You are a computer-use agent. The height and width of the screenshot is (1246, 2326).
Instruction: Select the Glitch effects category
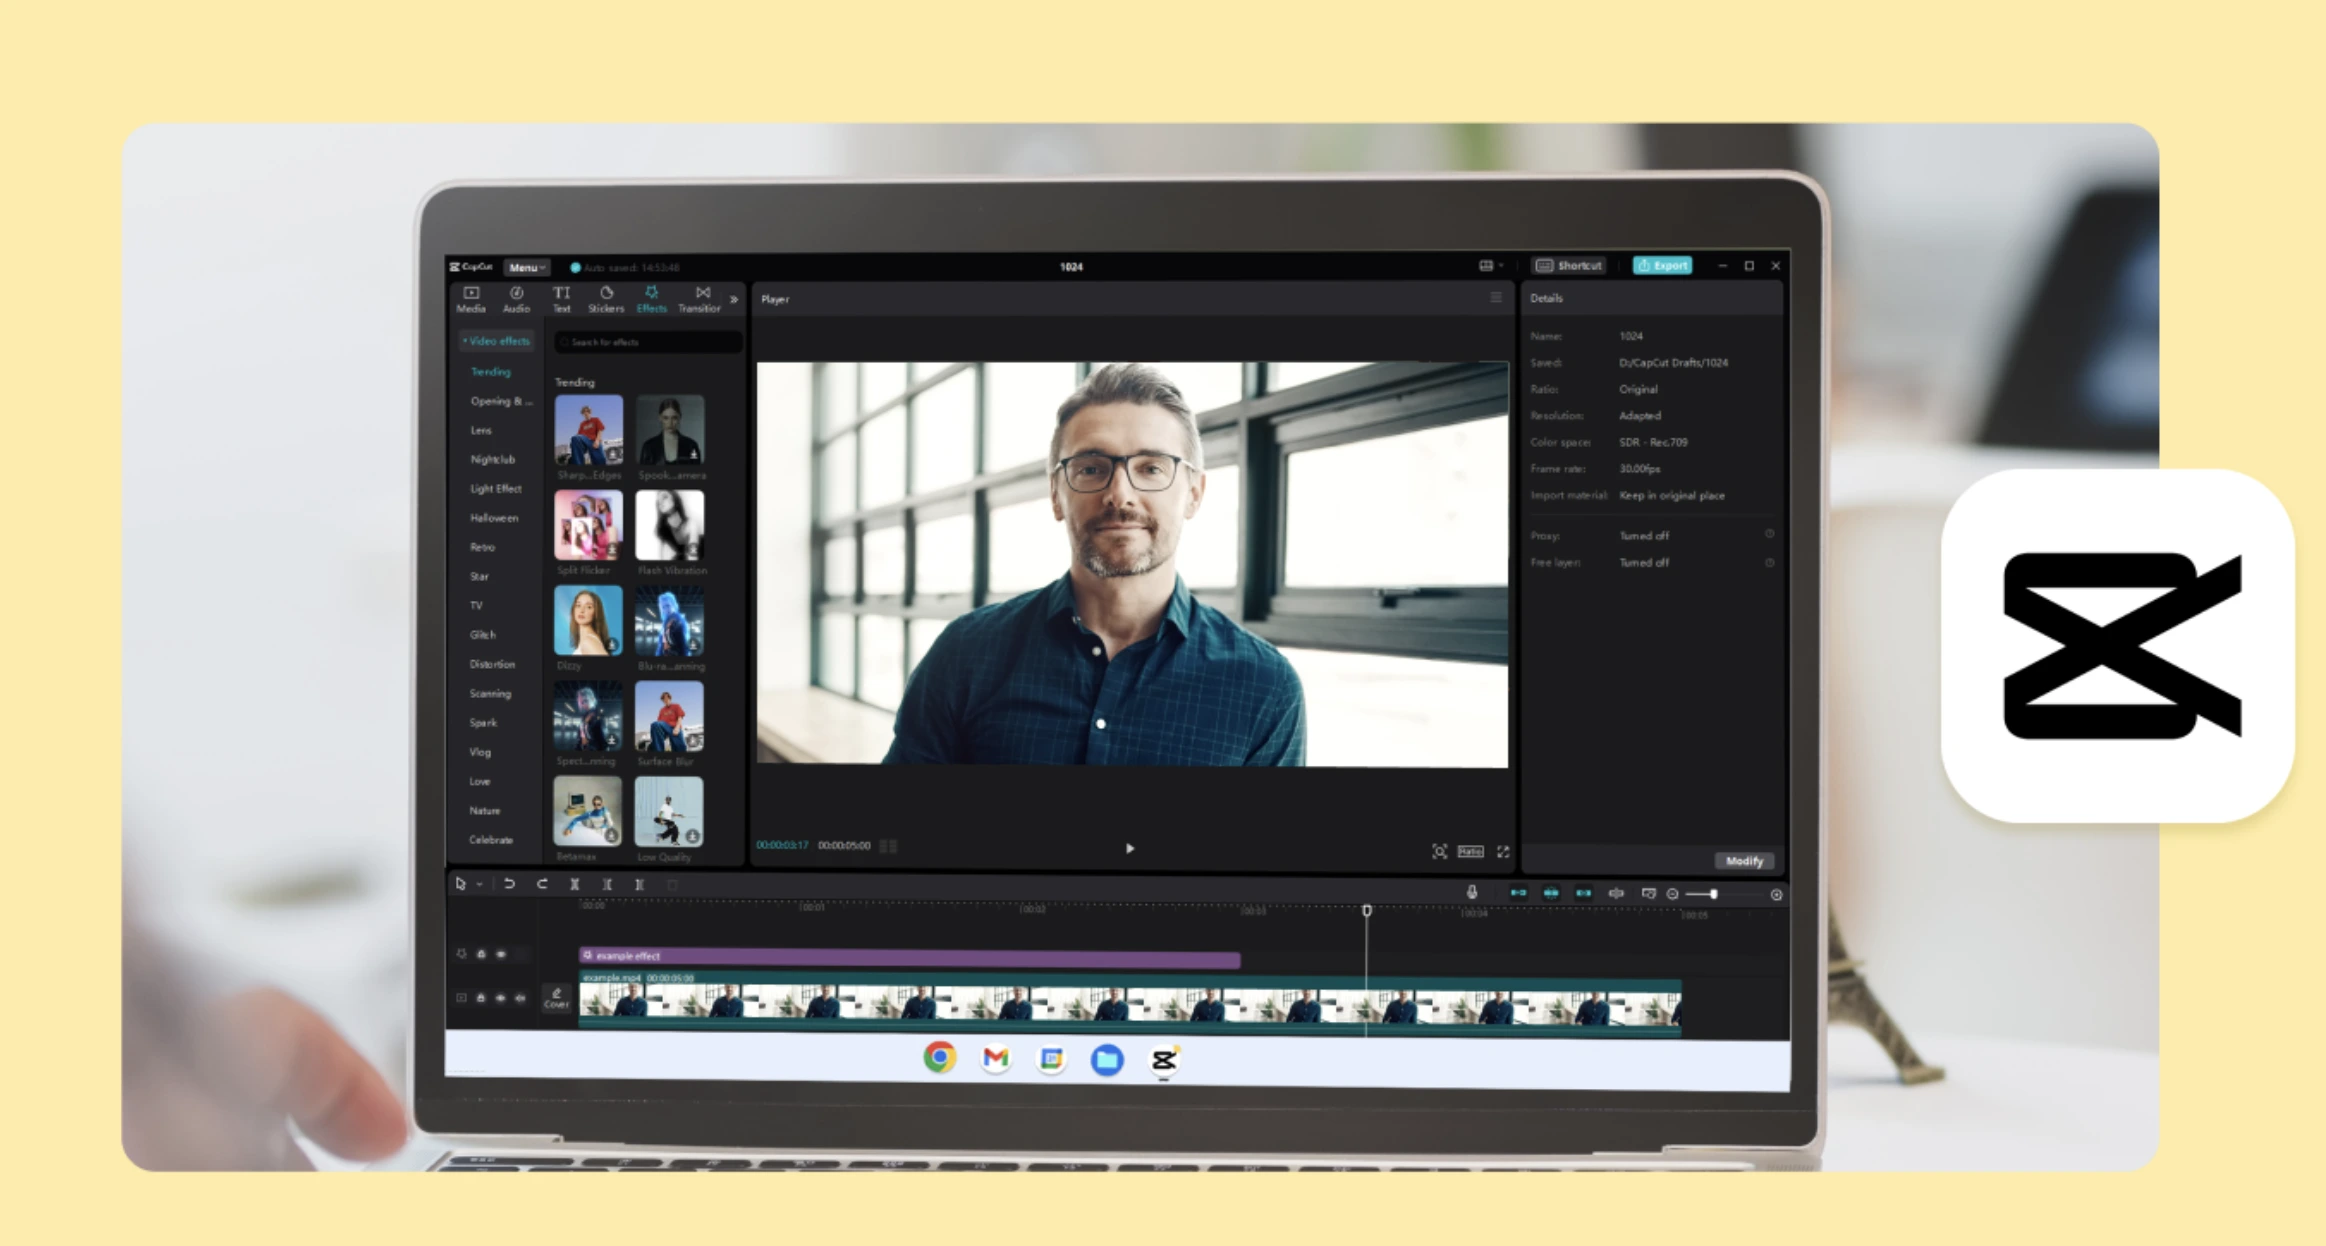pyautogui.click(x=482, y=635)
